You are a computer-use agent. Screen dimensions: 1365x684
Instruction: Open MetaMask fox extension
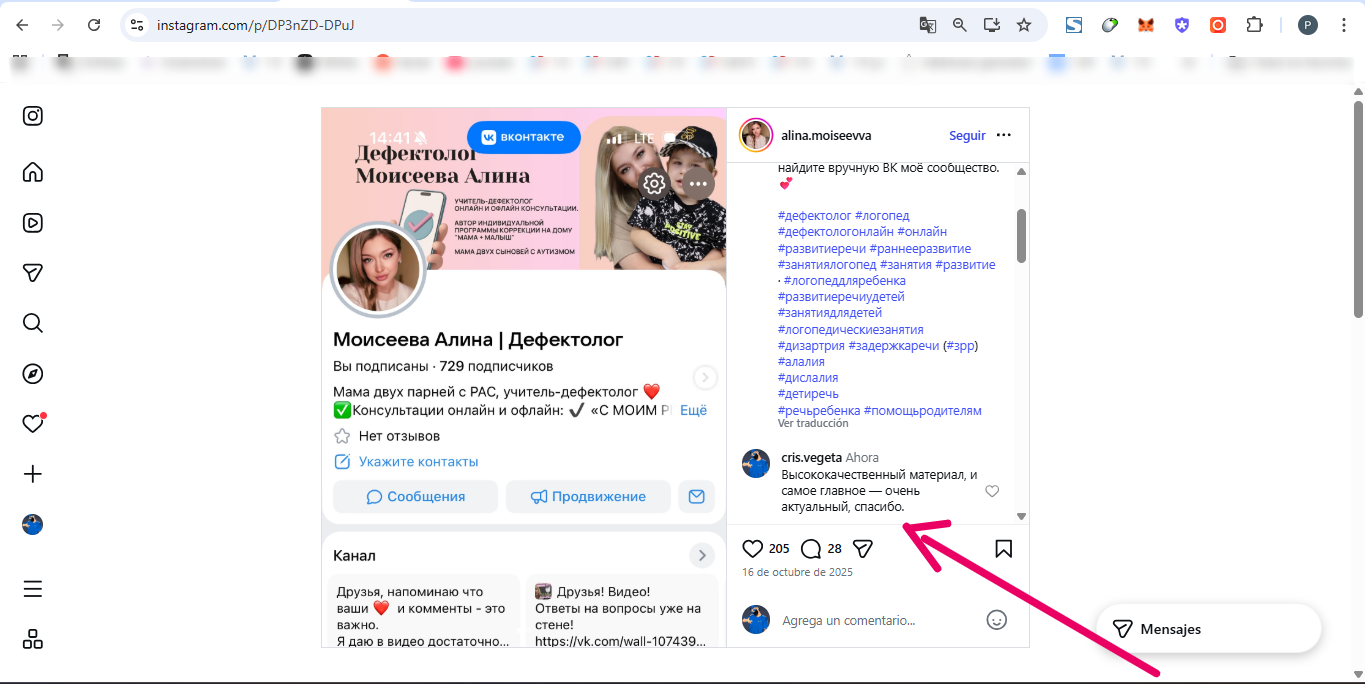pyautogui.click(x=1146, y=25)
